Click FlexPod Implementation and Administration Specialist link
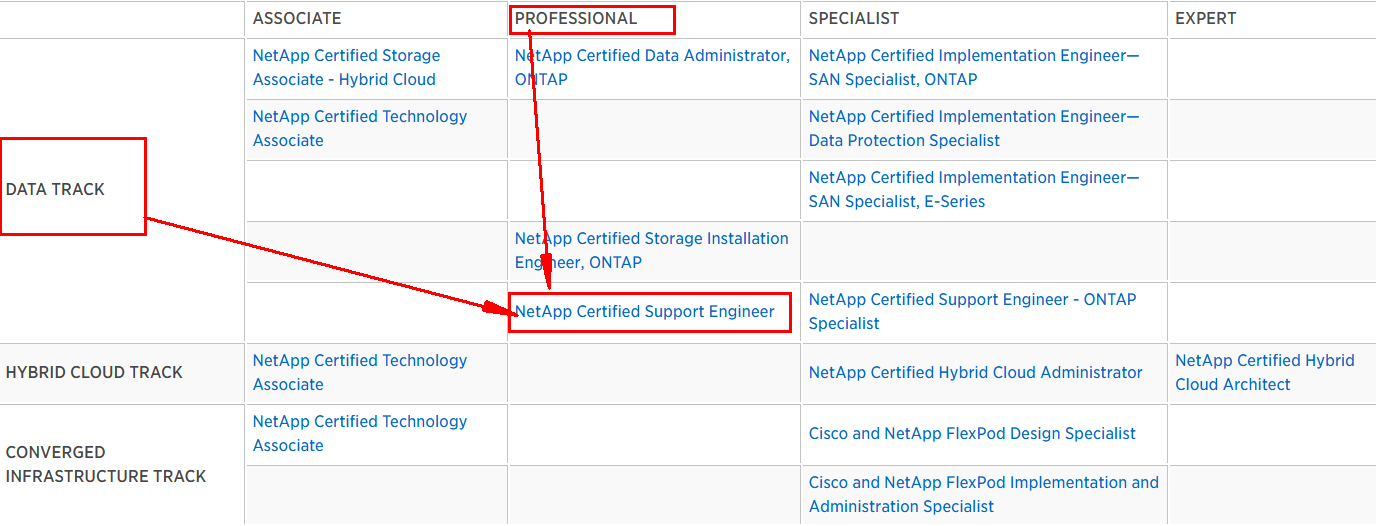The width and height of the screenshot is (1376, 526). pos(983,495)
